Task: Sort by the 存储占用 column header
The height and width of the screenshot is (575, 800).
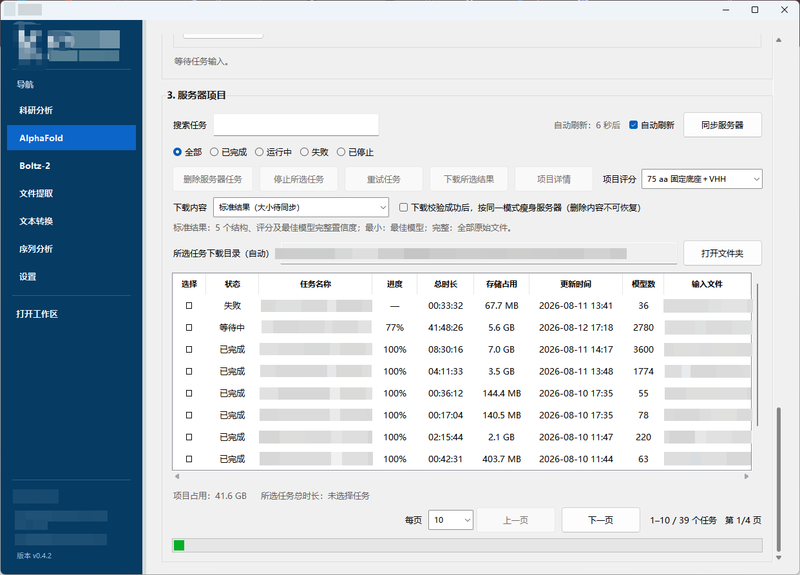Action: [x=502, y=284]
